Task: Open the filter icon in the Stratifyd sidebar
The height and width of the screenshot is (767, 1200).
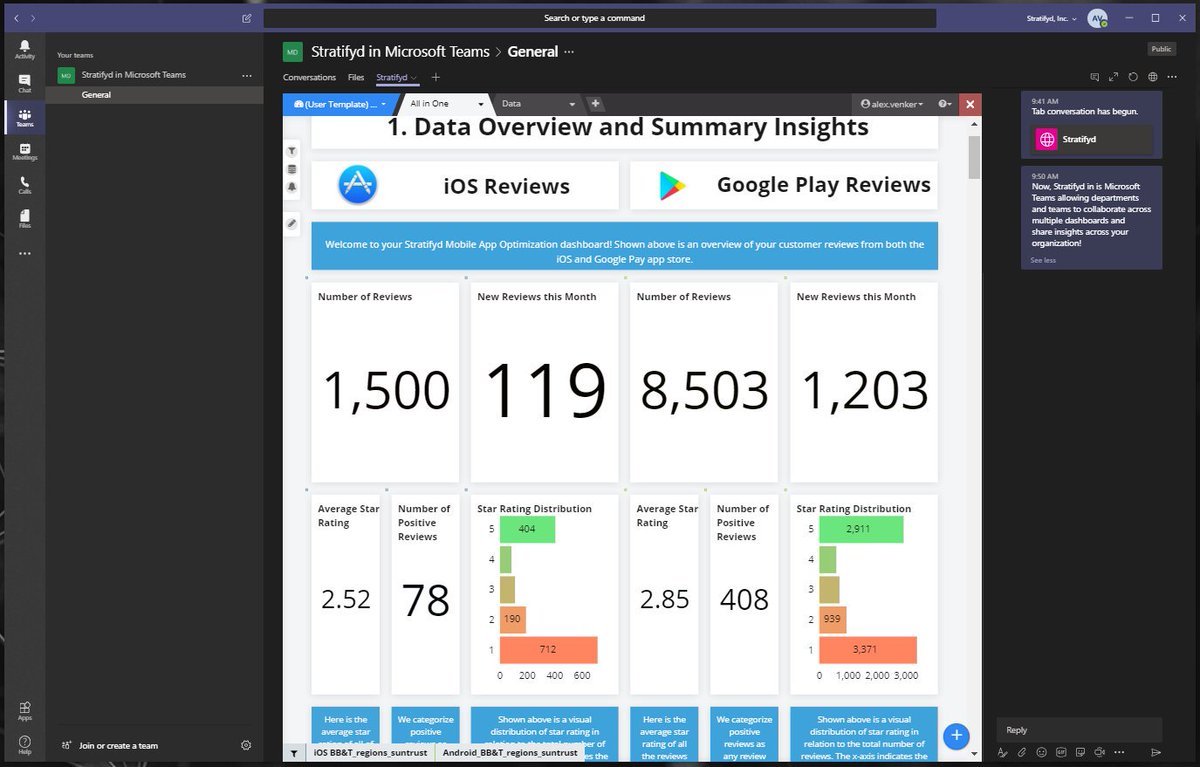Action: coord(292,150)
